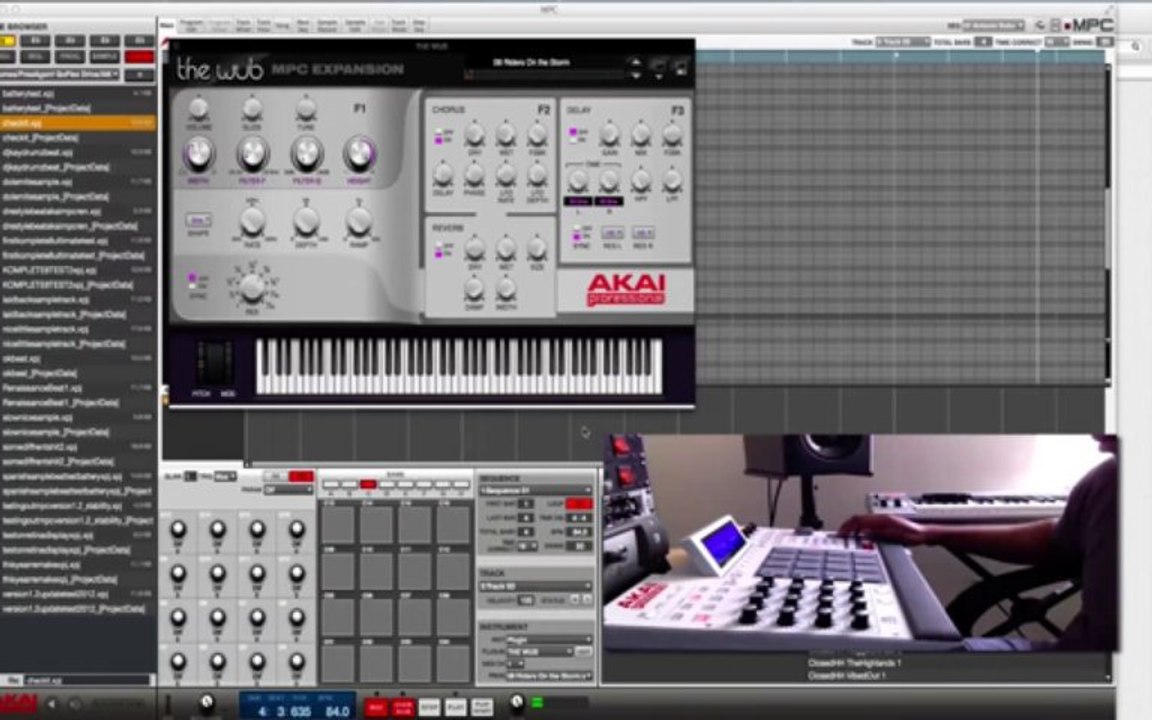Toggle the Delay on/off switch
The height and width of the screenshot is (720, 1152).
coord(573,135)
